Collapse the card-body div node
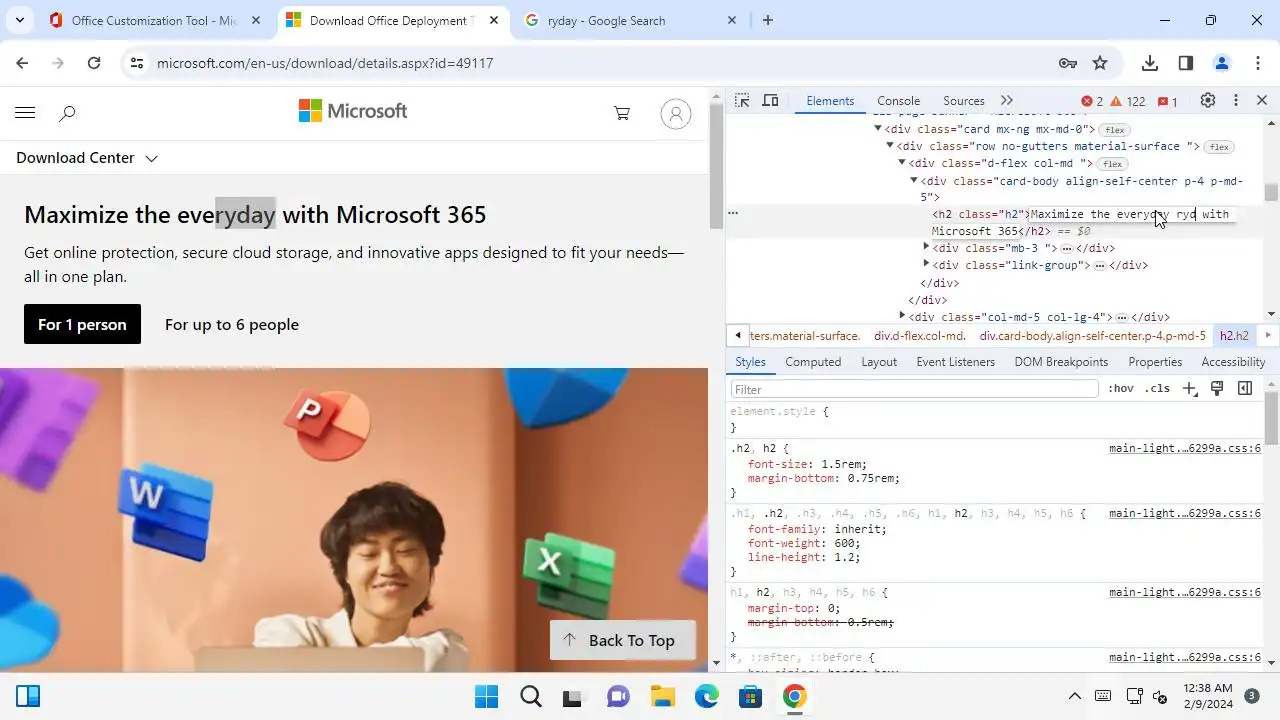 click(x=914, y=180)
